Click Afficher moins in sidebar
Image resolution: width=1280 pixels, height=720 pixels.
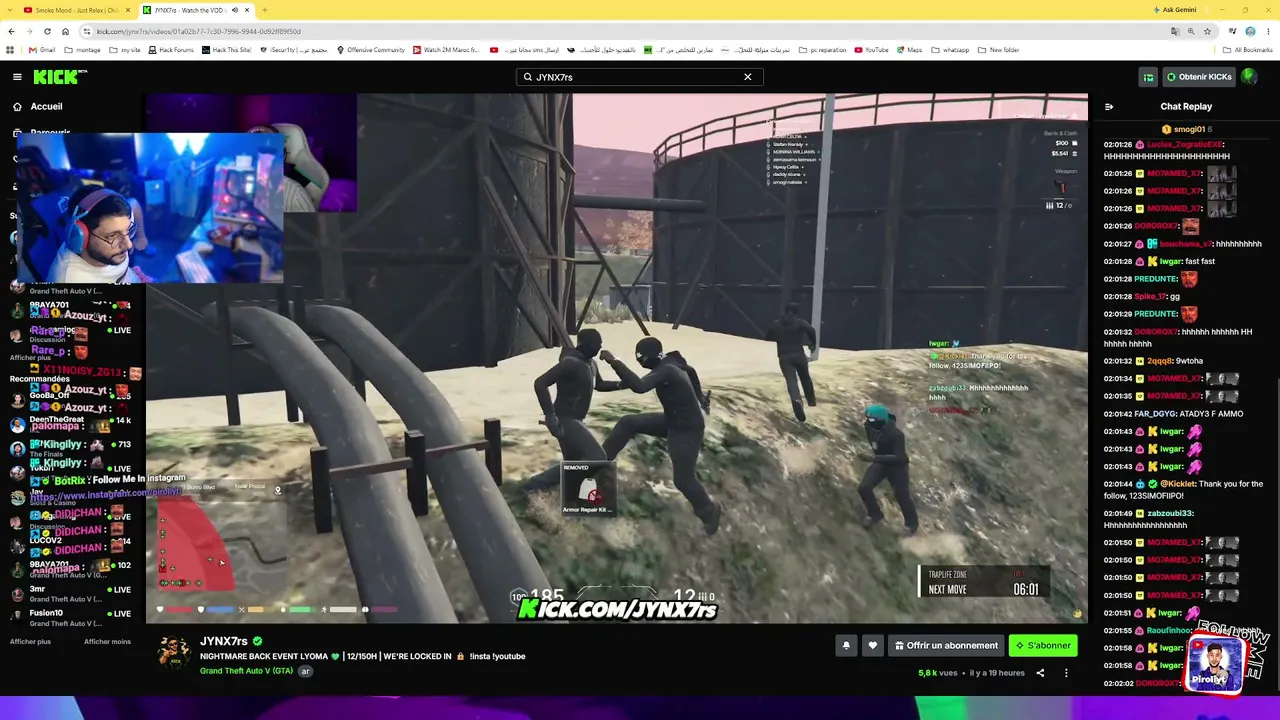[107, 642]
